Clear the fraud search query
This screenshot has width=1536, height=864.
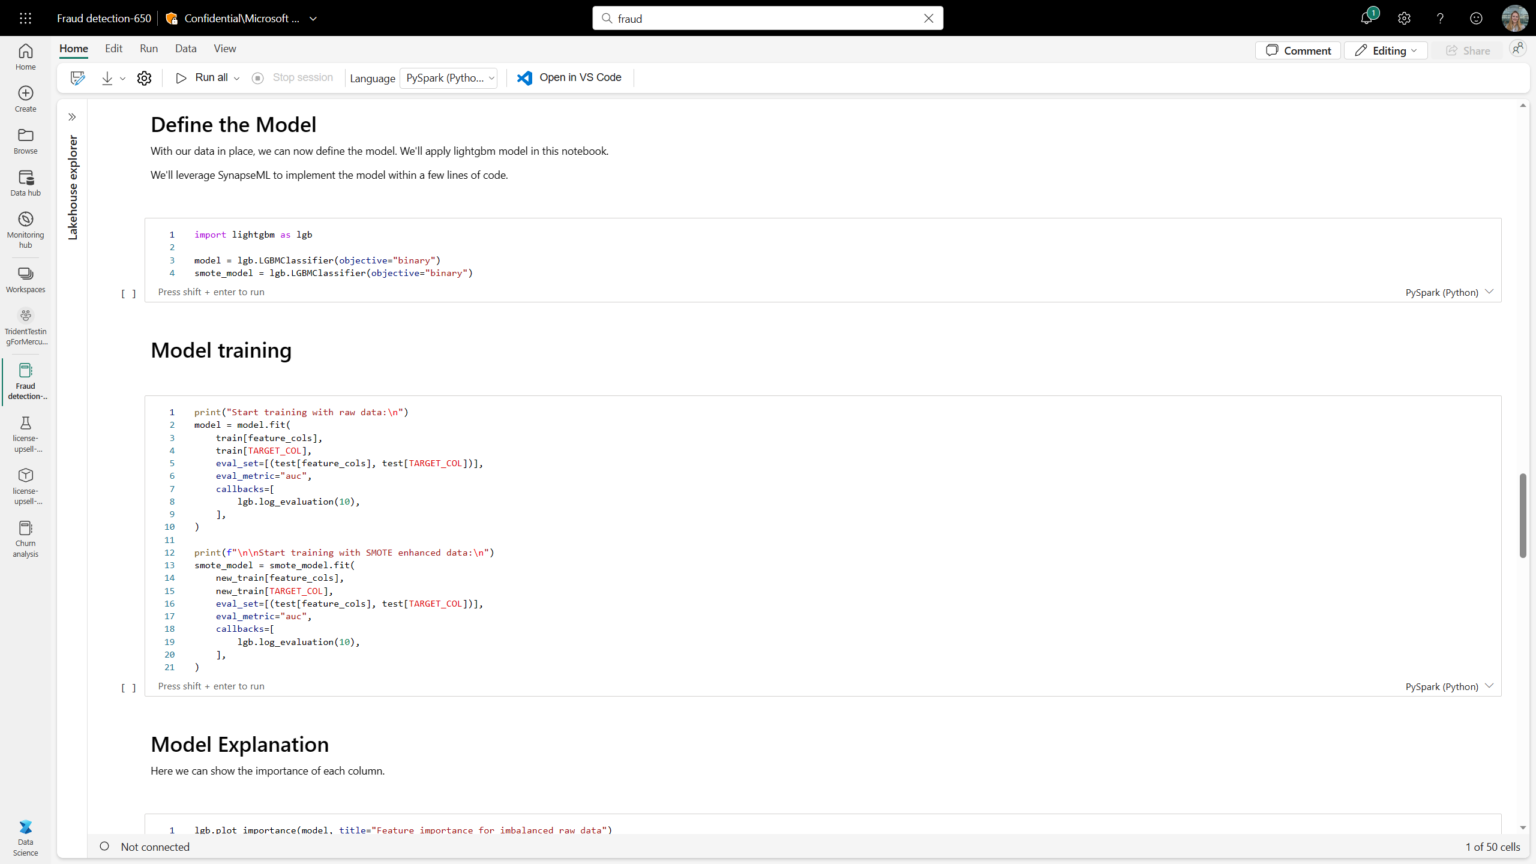coord(928,17)
